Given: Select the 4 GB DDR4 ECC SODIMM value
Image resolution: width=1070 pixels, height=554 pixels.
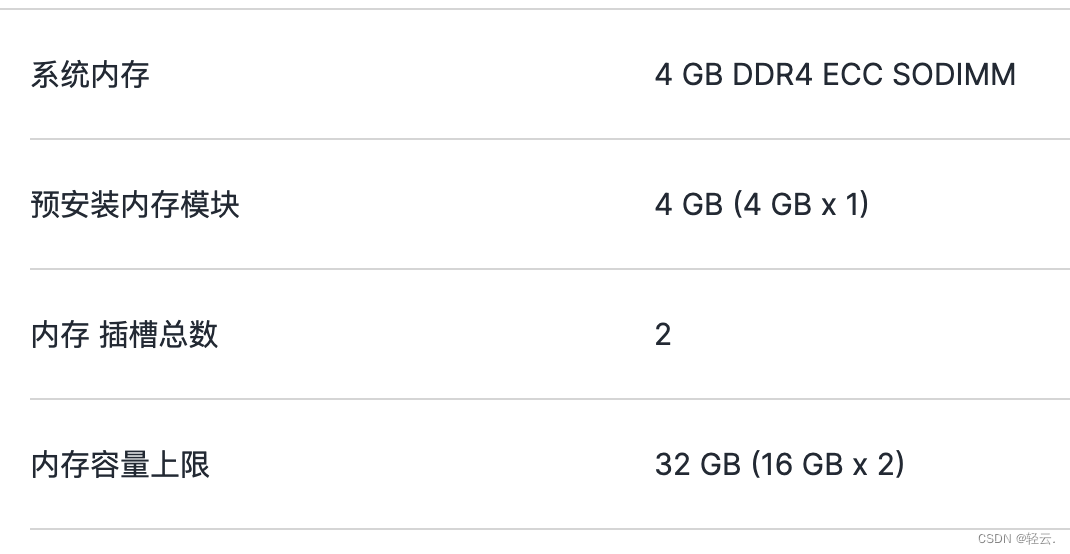Looking at the screenshot, I should click(835, 75).
